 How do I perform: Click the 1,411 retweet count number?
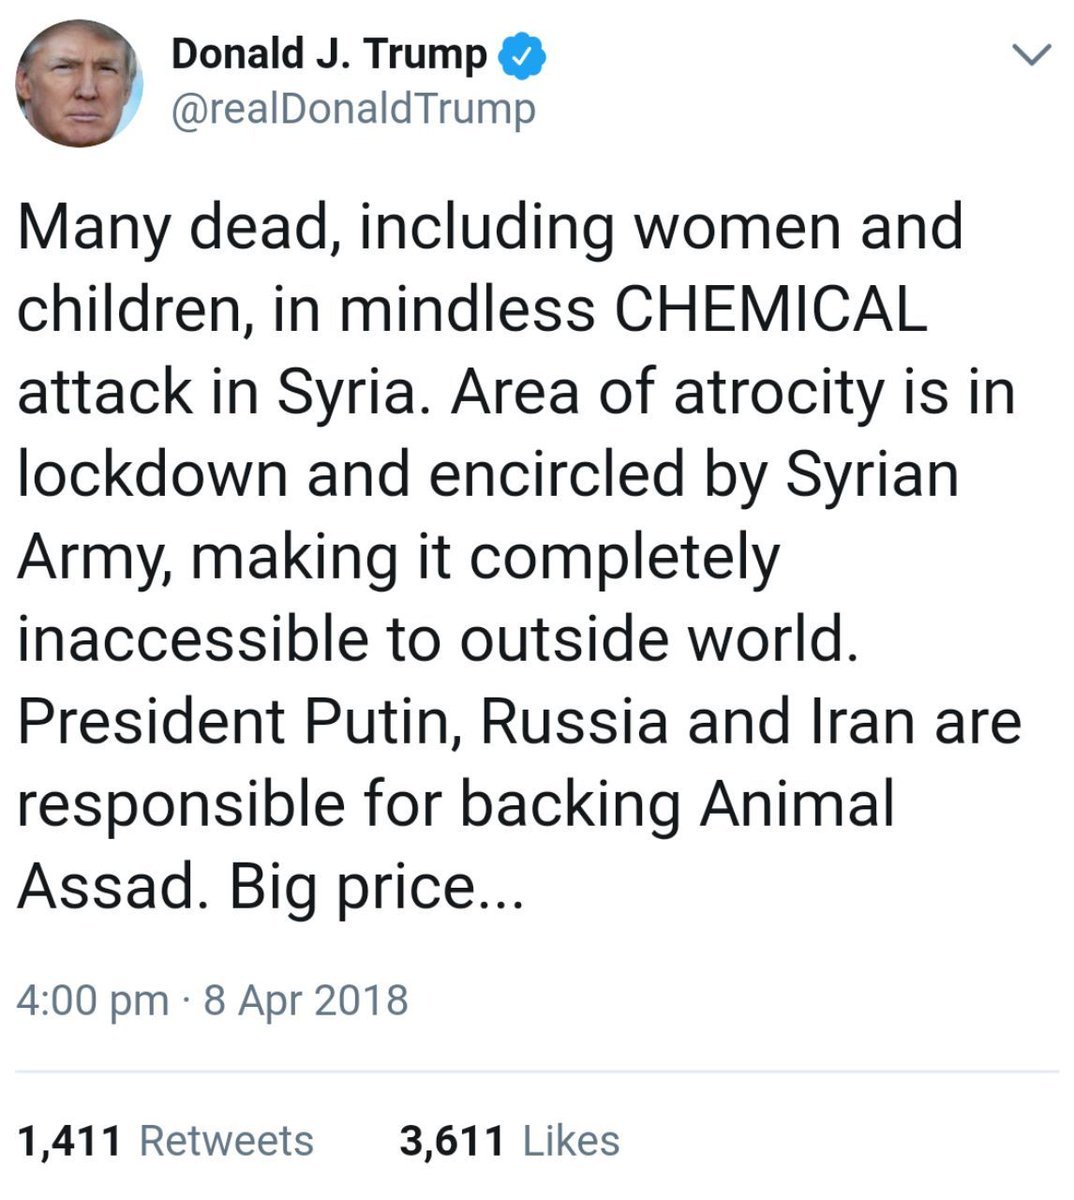tap(70, 1141)
